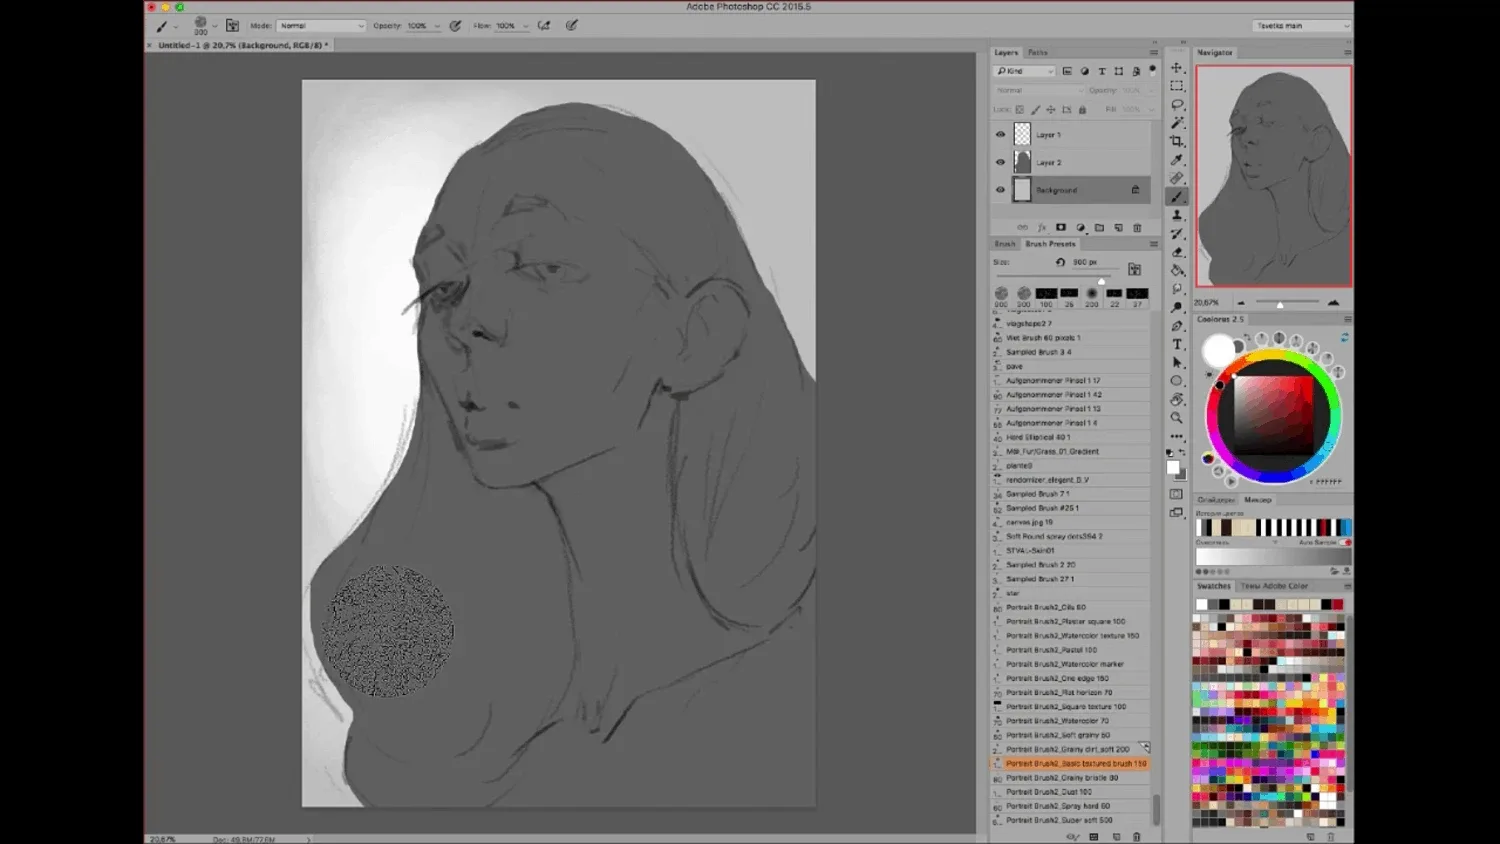
Task: Activate the Crop tool
Action: (x=1177, y=141)
